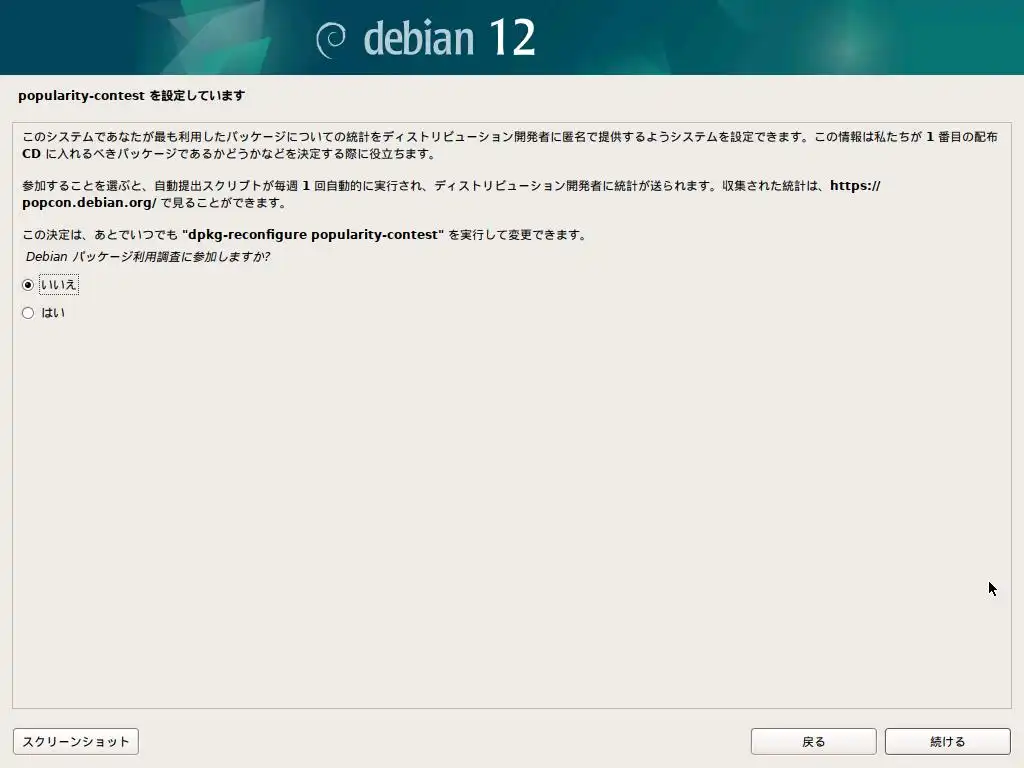
Task: Click the 続ける continue button
Action: tap(948, 741)
